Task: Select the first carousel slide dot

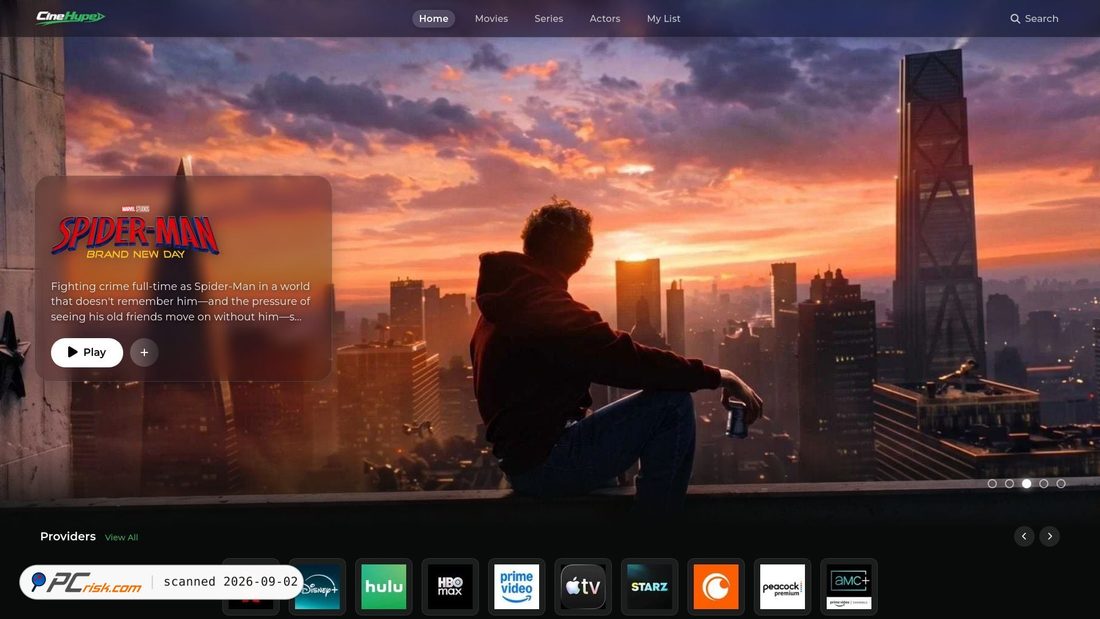Action: point(992,484)
